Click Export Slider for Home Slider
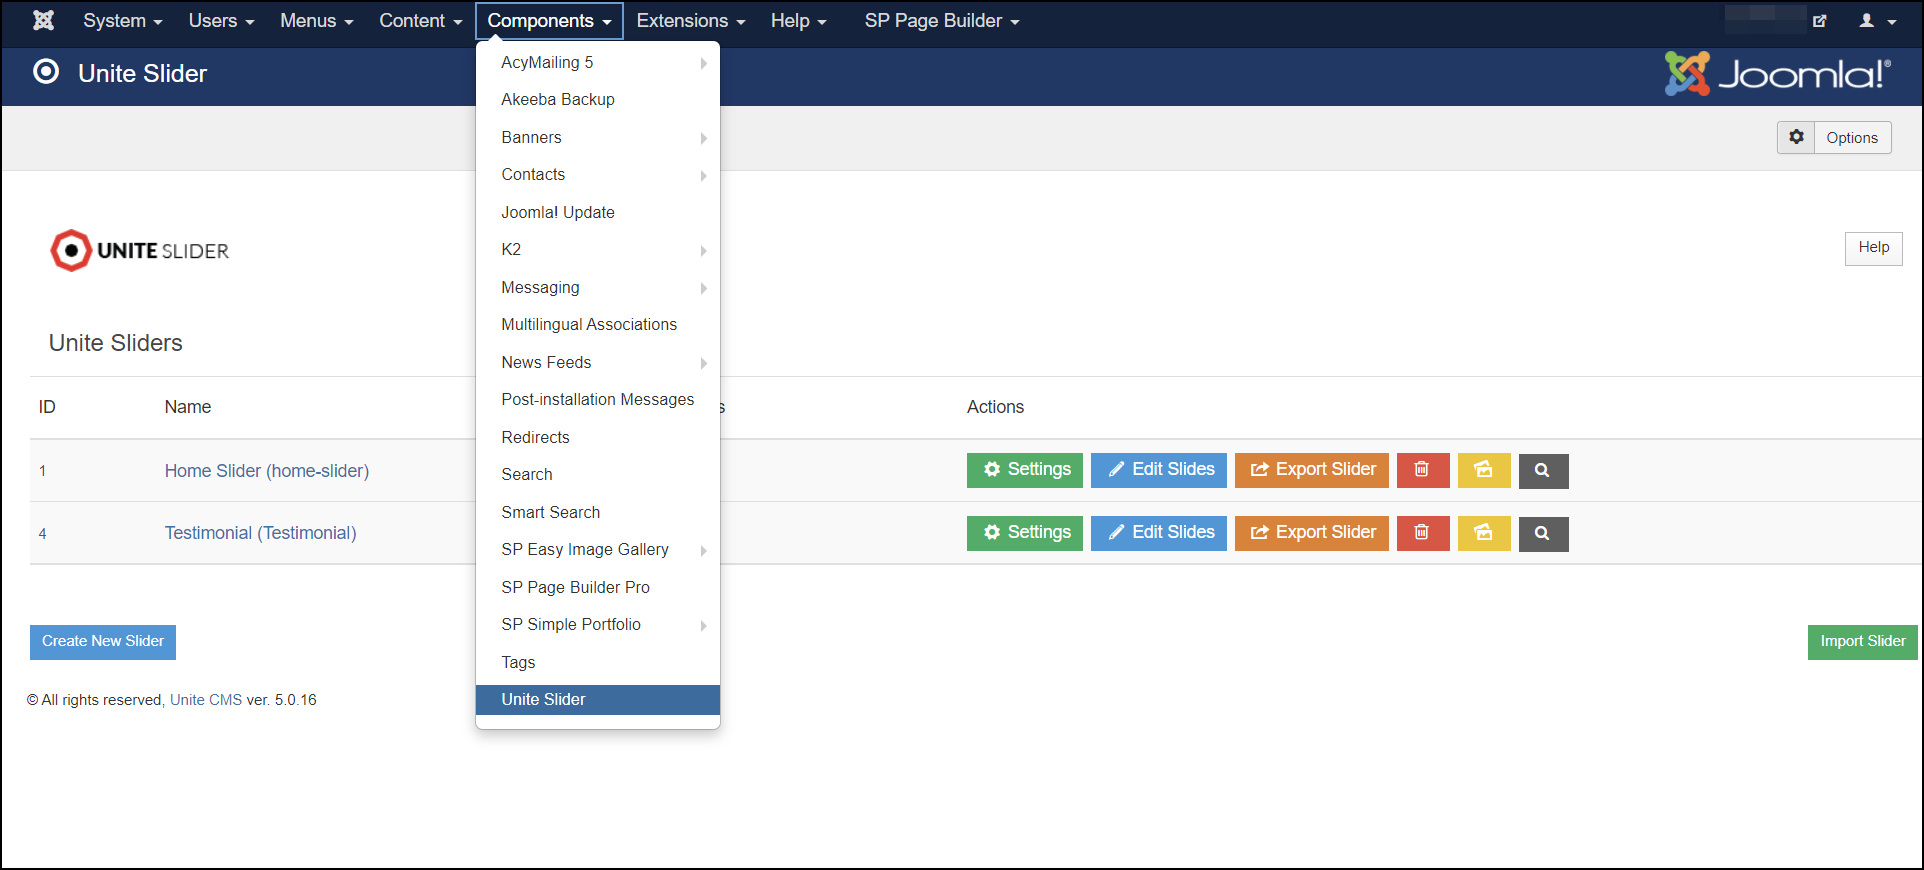Image resolution: width=1924 pixels, height=870 pixels. [1311, 470]
